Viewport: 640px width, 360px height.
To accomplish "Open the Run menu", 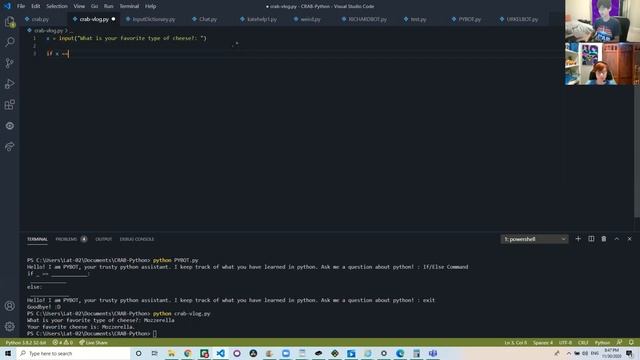I will (x=108, y=6).
